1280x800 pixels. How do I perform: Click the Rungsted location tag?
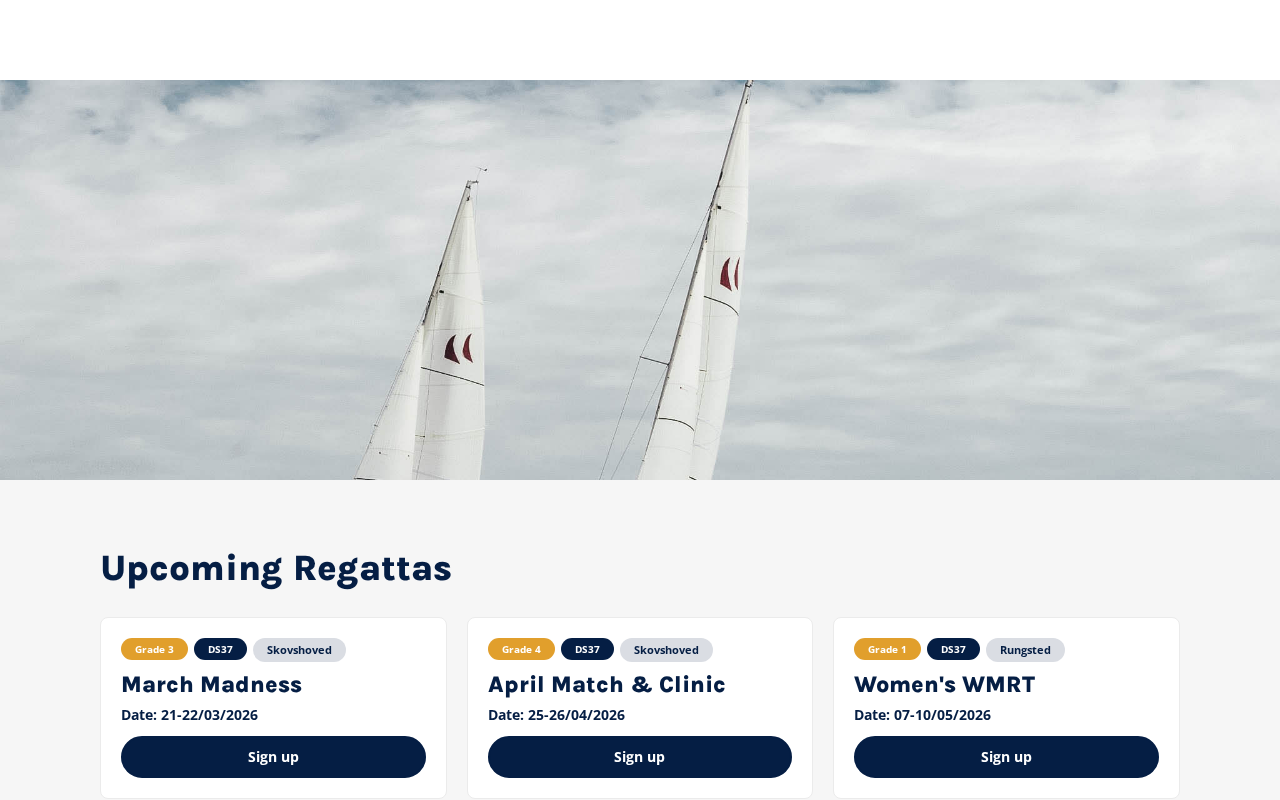pyautogui.click(x=1025, y=650)
